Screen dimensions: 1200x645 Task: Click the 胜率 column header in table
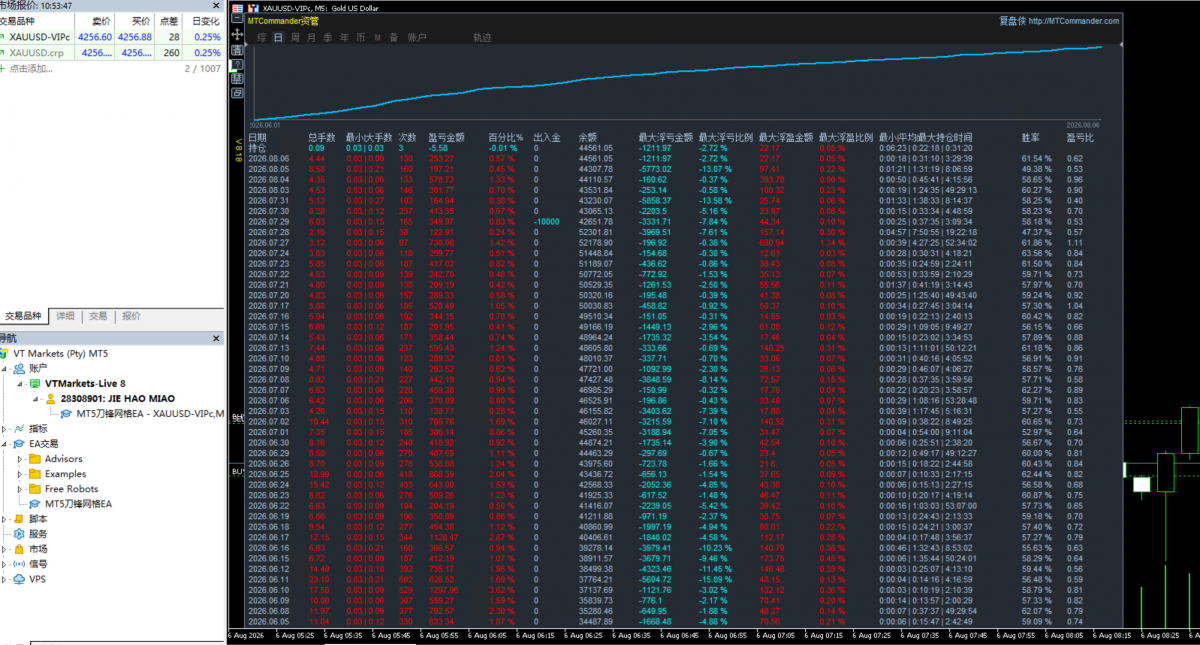point(1030,137)
